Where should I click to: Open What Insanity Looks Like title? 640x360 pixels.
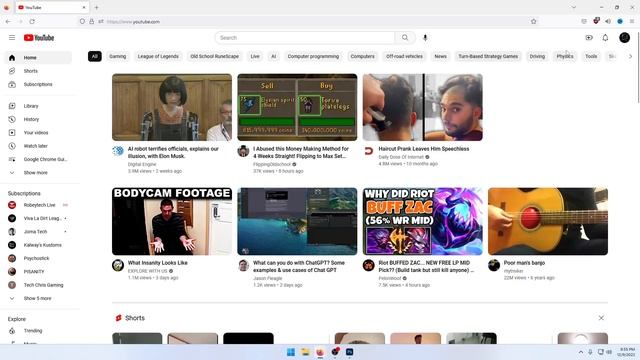158,263
